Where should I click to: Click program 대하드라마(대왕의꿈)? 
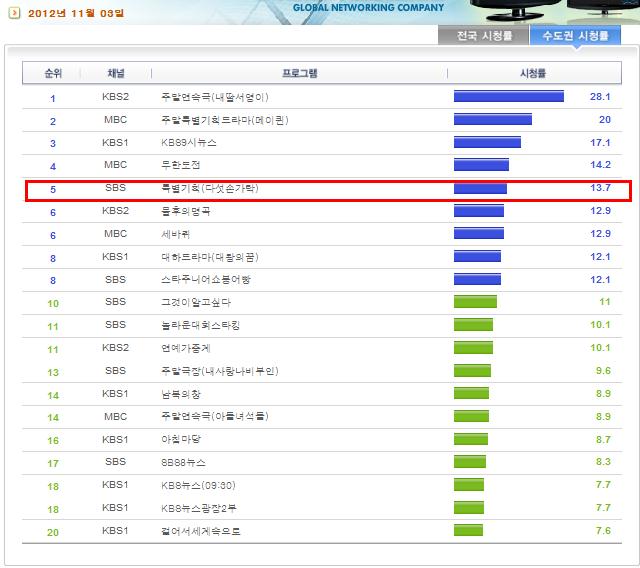click(210, 257)
